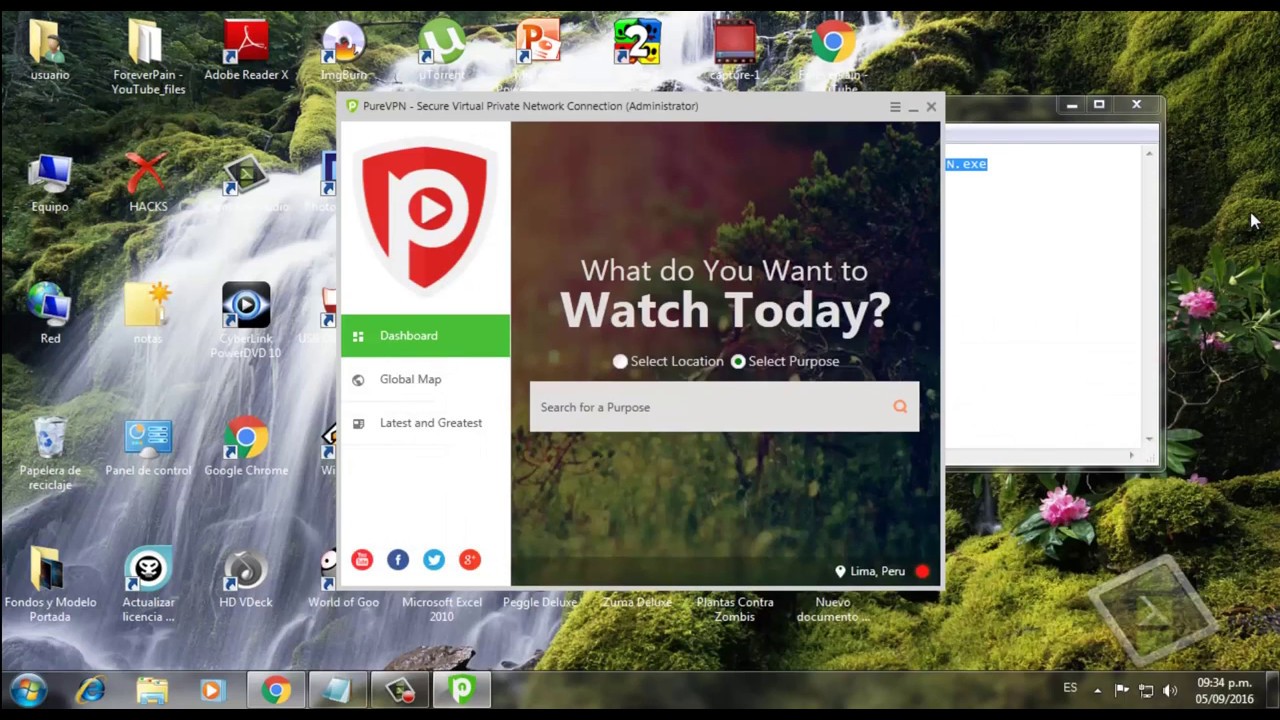Click the World of Goo label

pos(343,603)
